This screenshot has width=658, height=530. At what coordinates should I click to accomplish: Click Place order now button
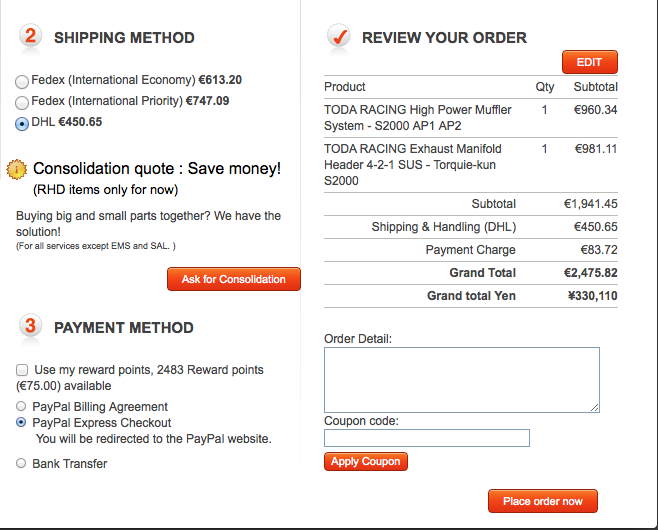[x=542, y=501]
